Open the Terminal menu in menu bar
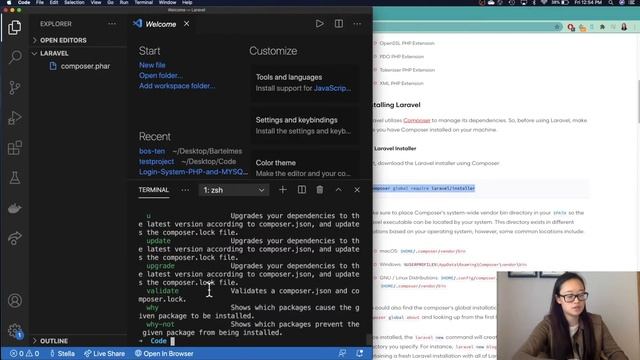 [144, 2]
